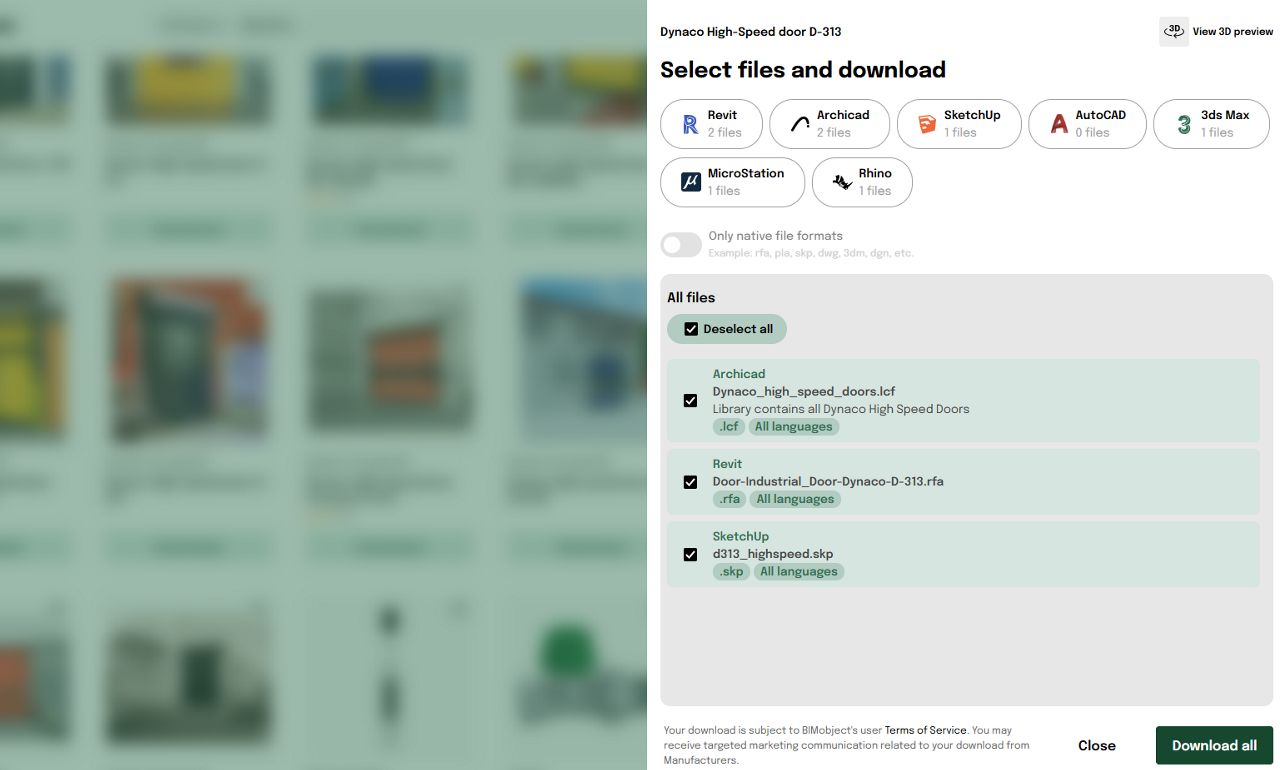The height and width of the screenshot is (770, 1280).
Task: Open the Terms of Service link
Action: (x=925, y=731)
